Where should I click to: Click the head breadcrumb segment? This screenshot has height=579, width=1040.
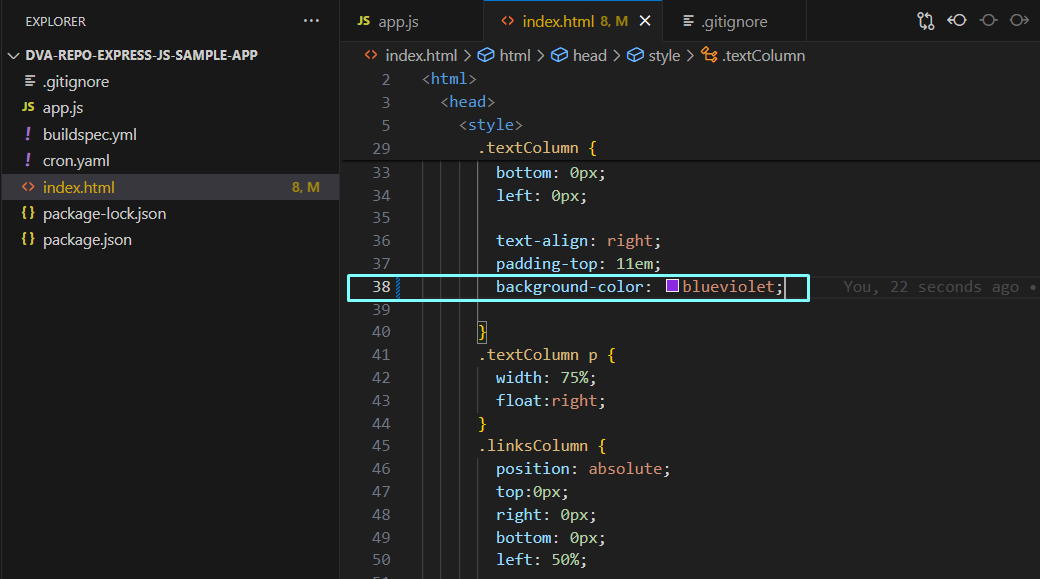(x=589, y=56)
